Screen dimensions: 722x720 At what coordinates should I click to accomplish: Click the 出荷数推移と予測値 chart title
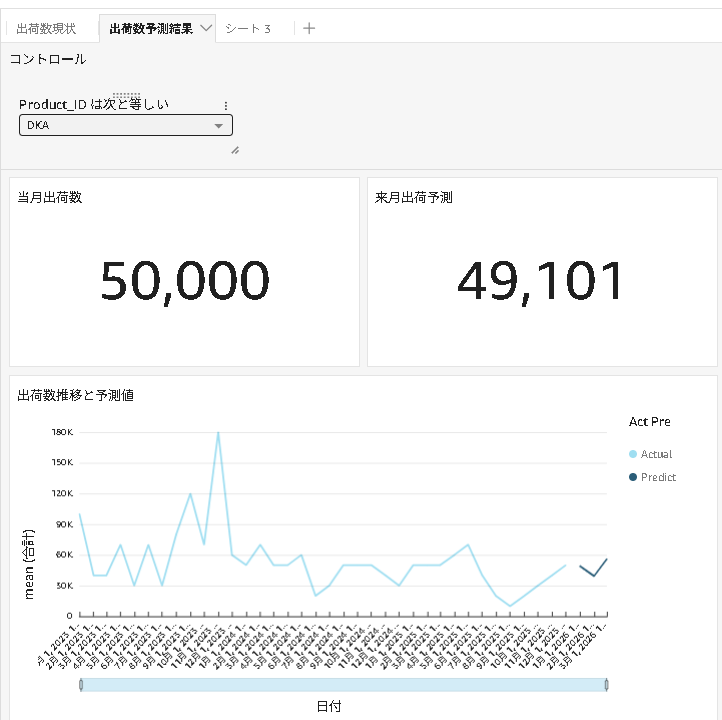click(x=76, y=395)
